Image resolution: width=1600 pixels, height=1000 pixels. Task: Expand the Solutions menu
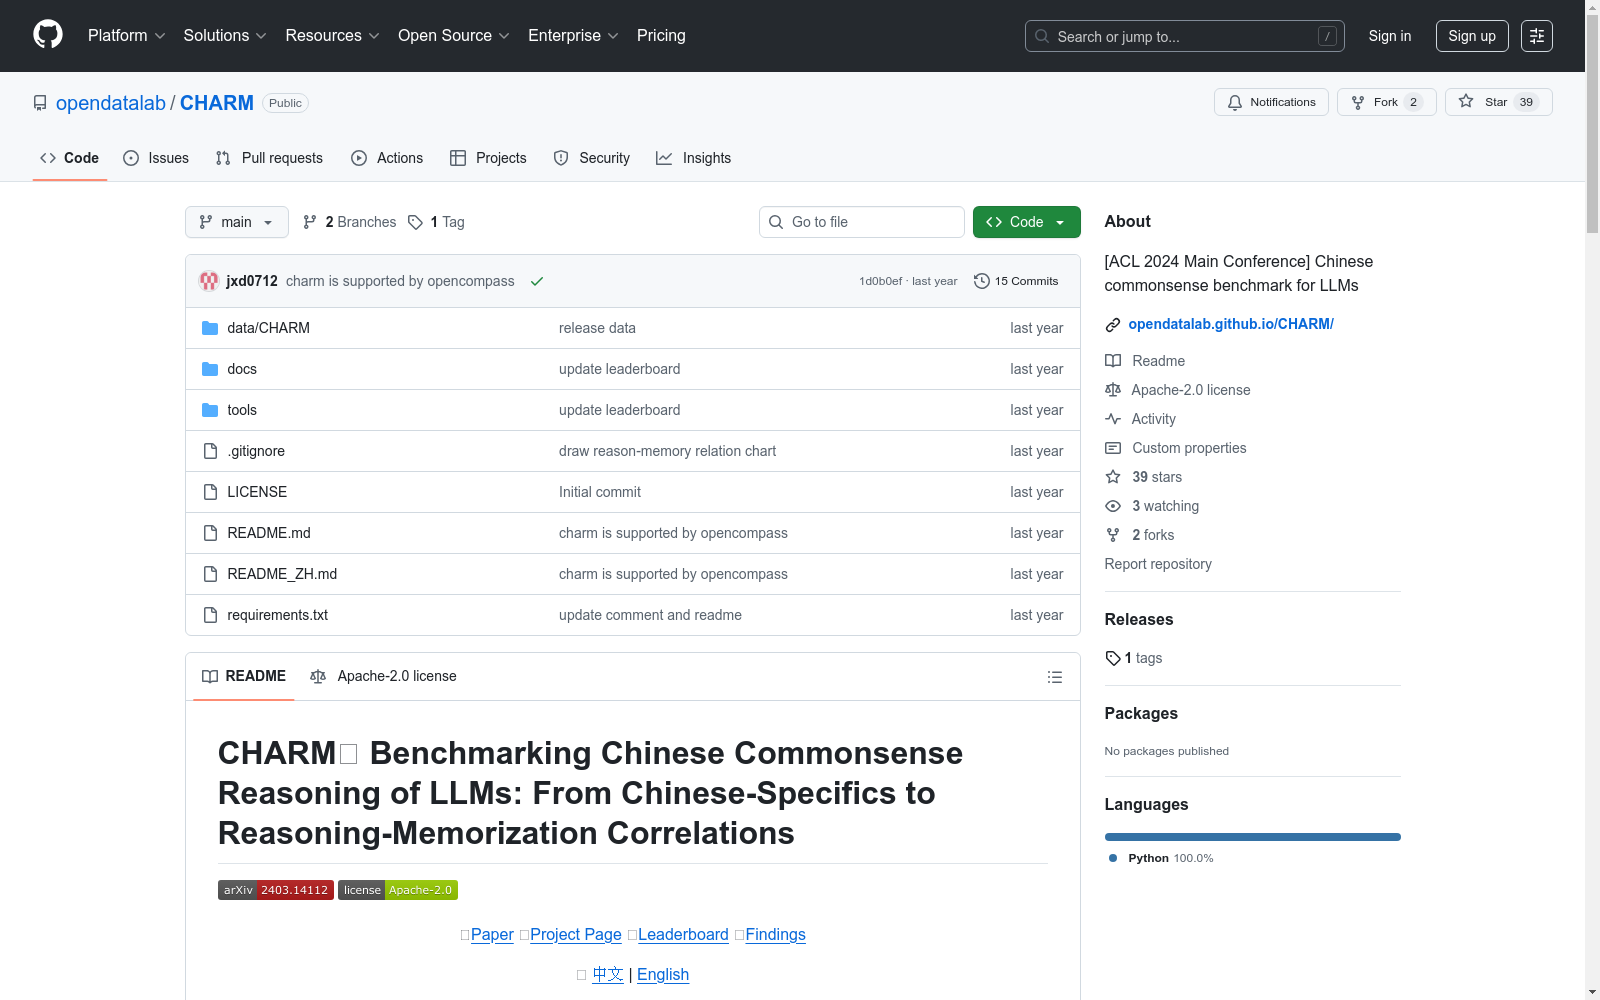click(225, 36)
